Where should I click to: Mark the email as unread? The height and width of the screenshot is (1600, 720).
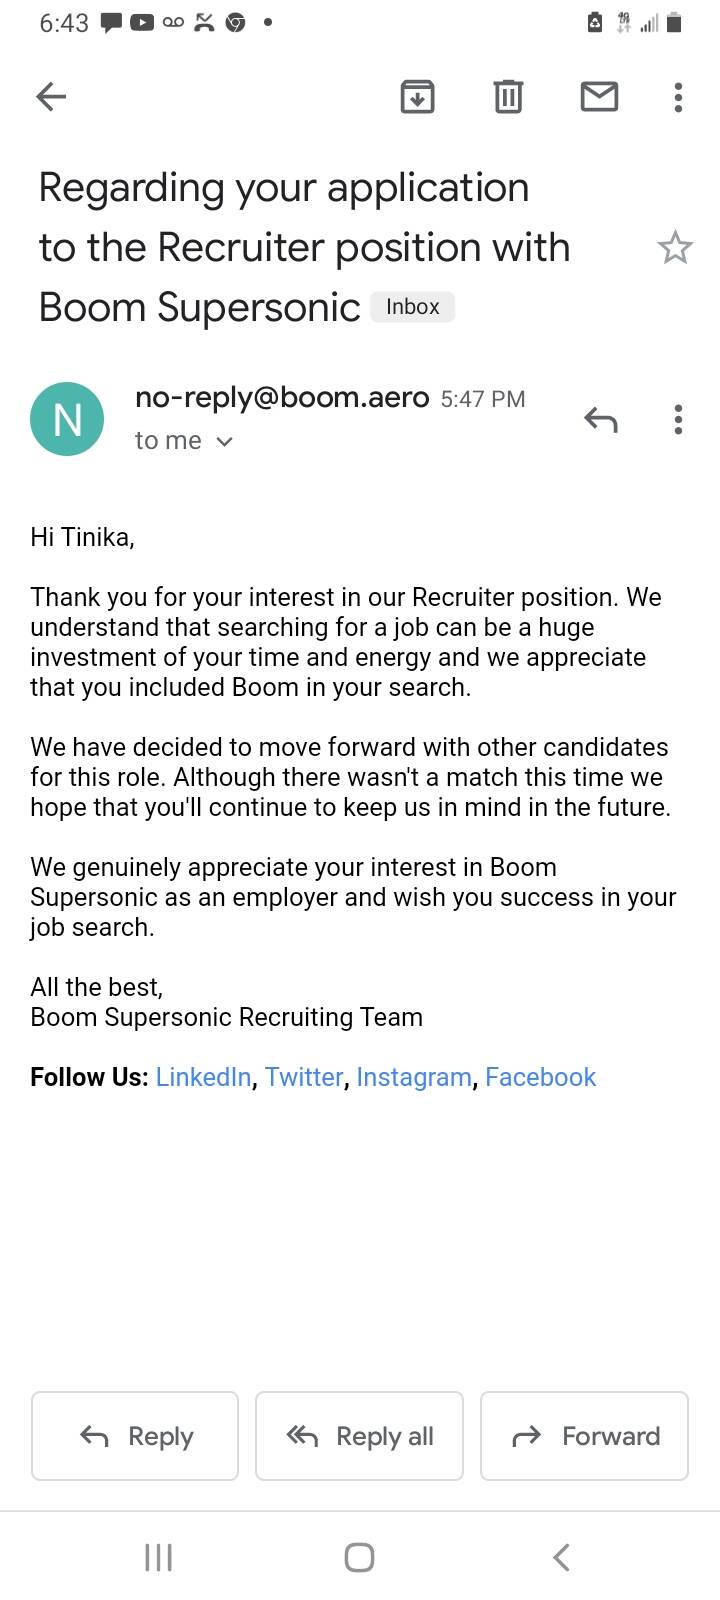(x=599, y=96)
